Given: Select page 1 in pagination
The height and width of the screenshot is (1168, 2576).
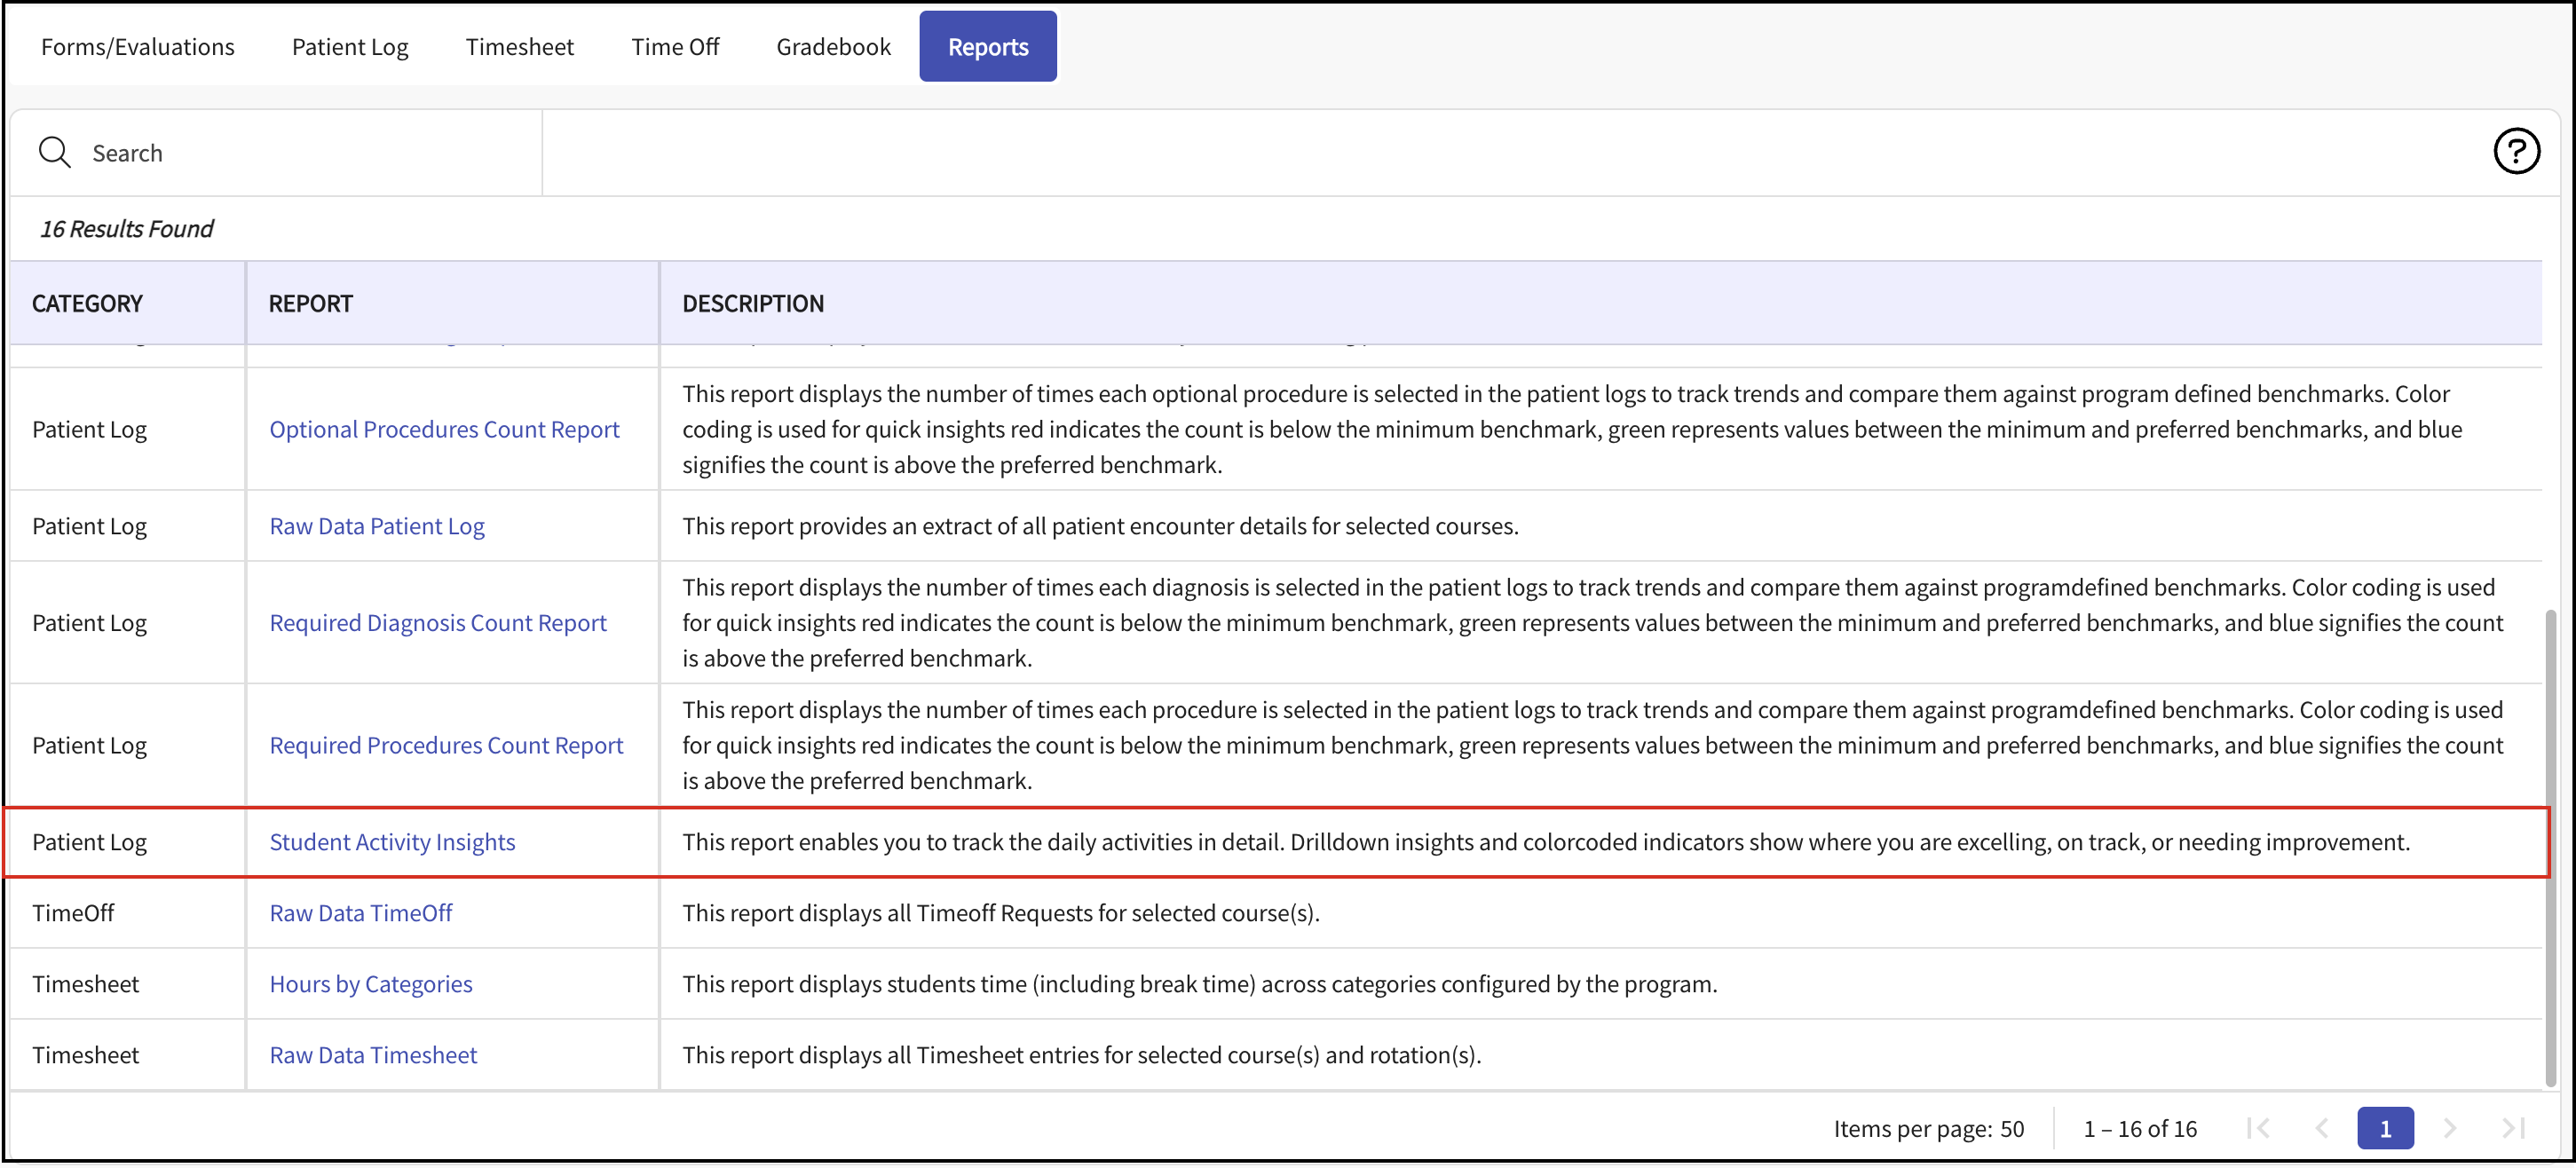Looking at the screenshot, I should pos(2385,1128).
